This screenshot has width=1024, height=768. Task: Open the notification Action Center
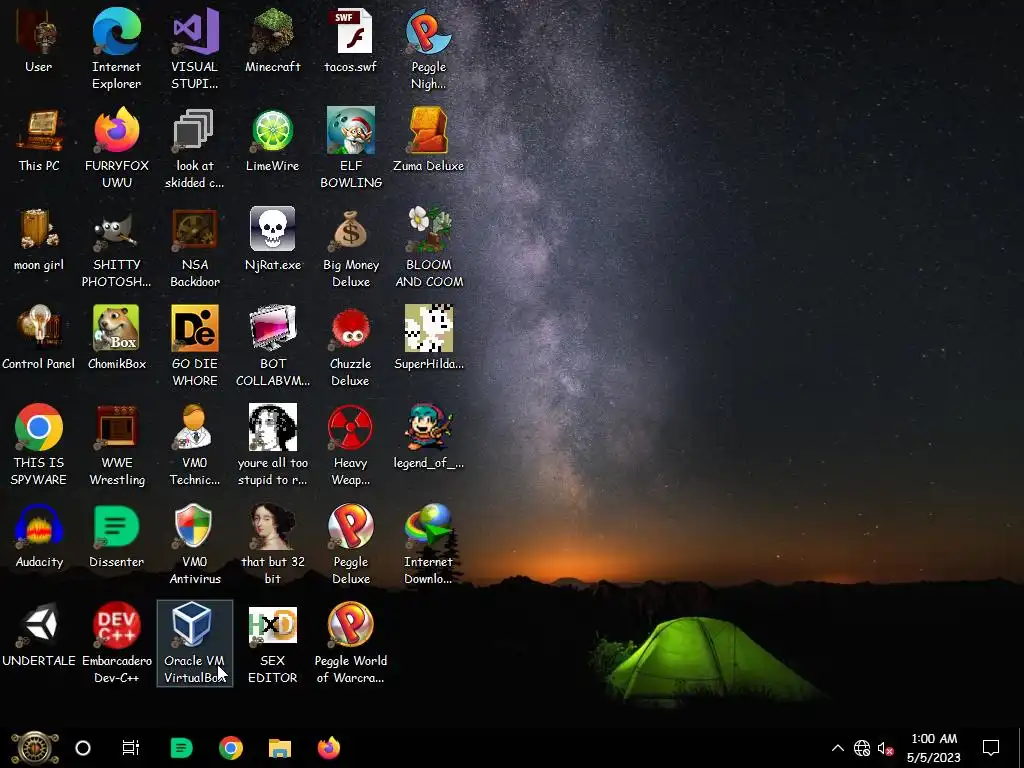(991, 748)
